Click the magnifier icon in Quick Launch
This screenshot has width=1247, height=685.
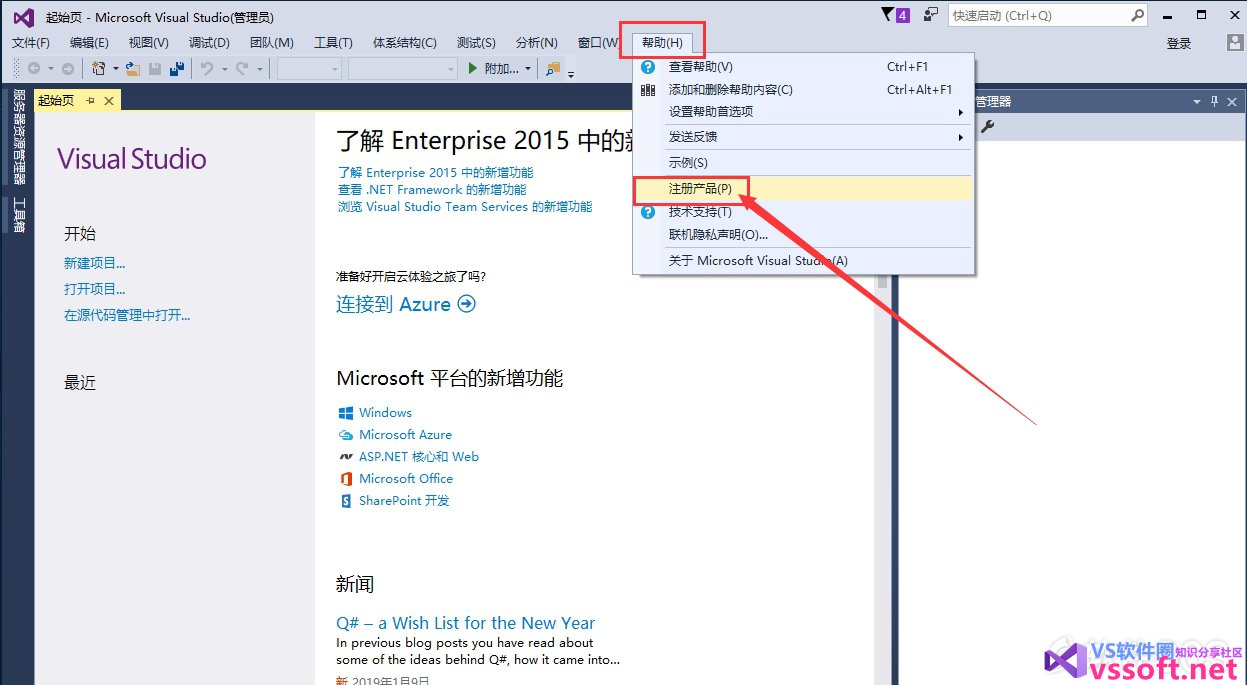point(1137,16)
